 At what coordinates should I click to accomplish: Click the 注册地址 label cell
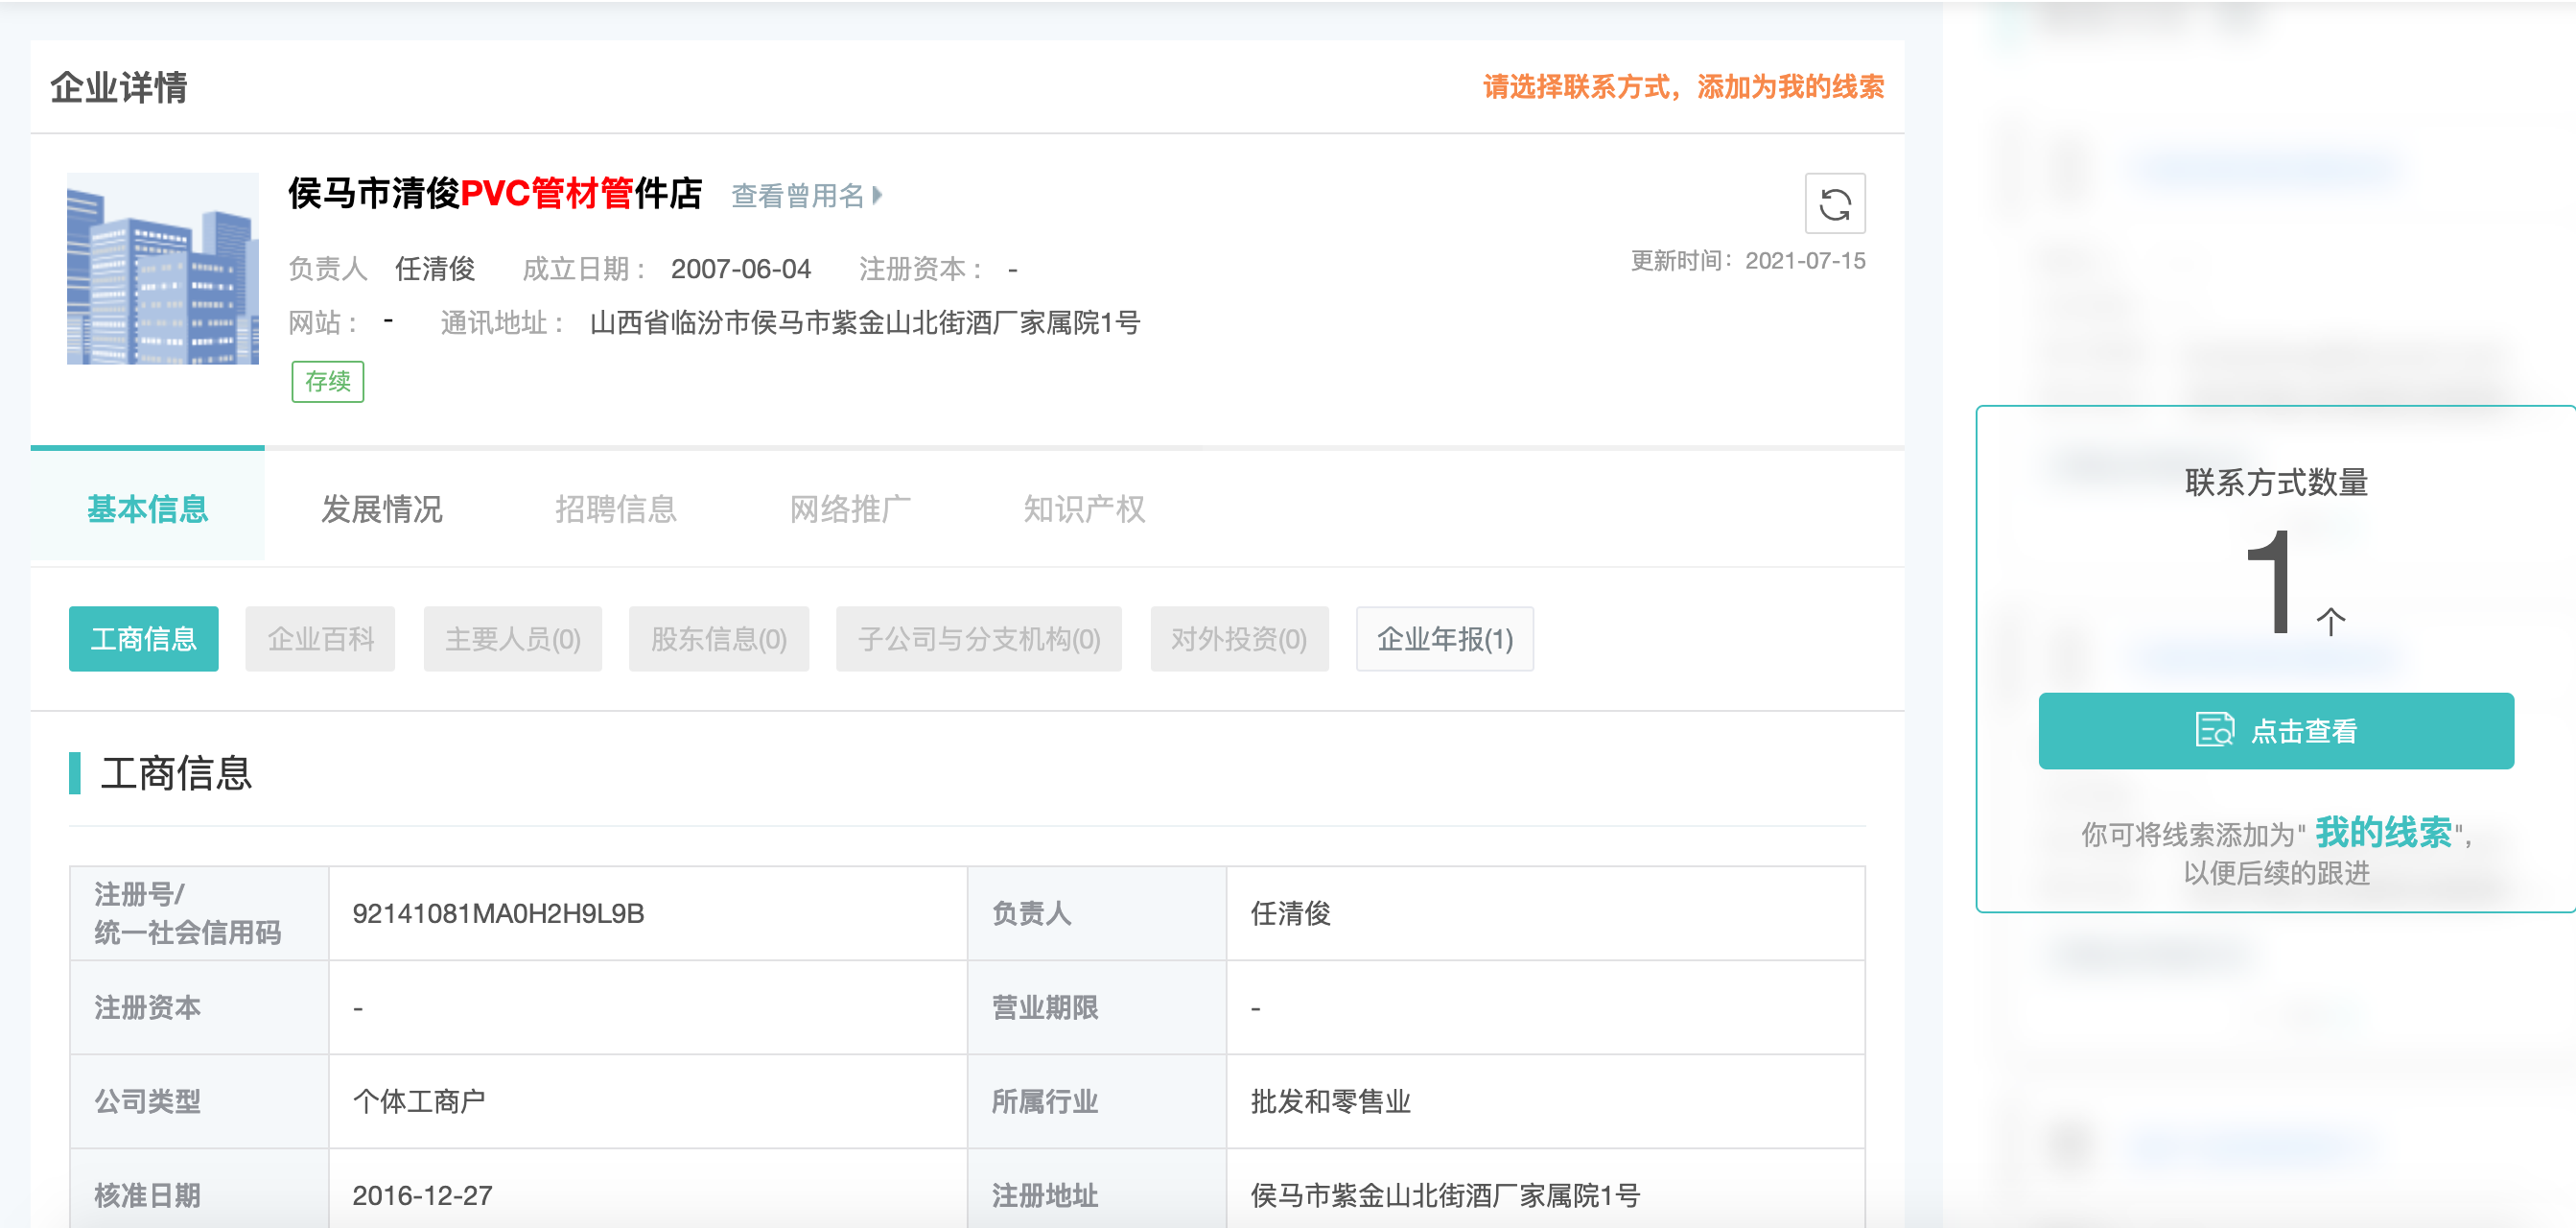coord(1097,1191)
